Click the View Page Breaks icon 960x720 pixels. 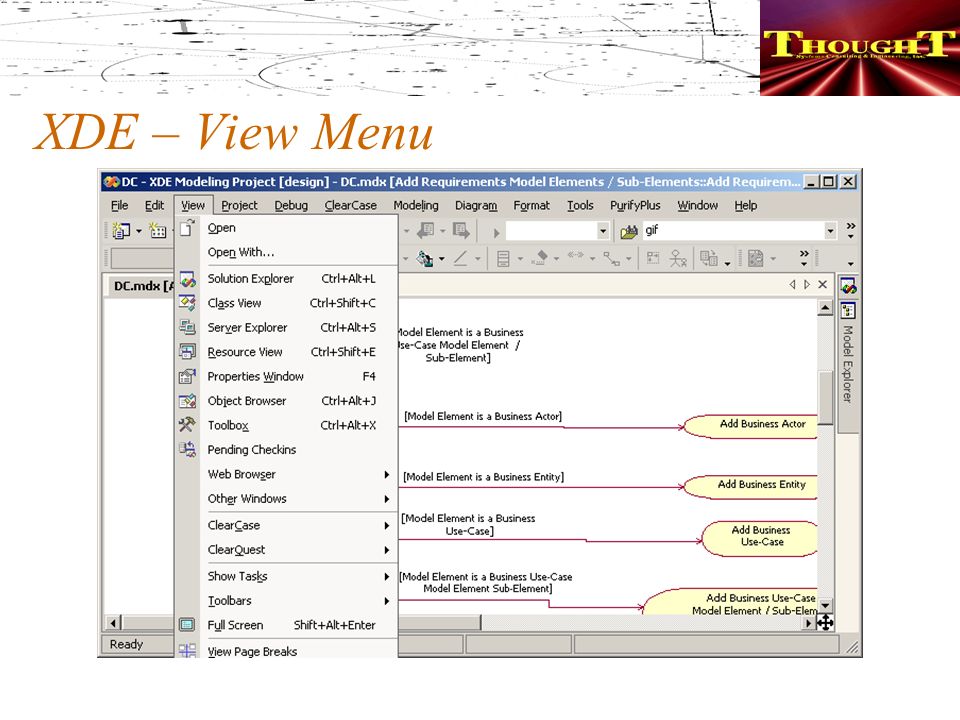pos(187,650)
